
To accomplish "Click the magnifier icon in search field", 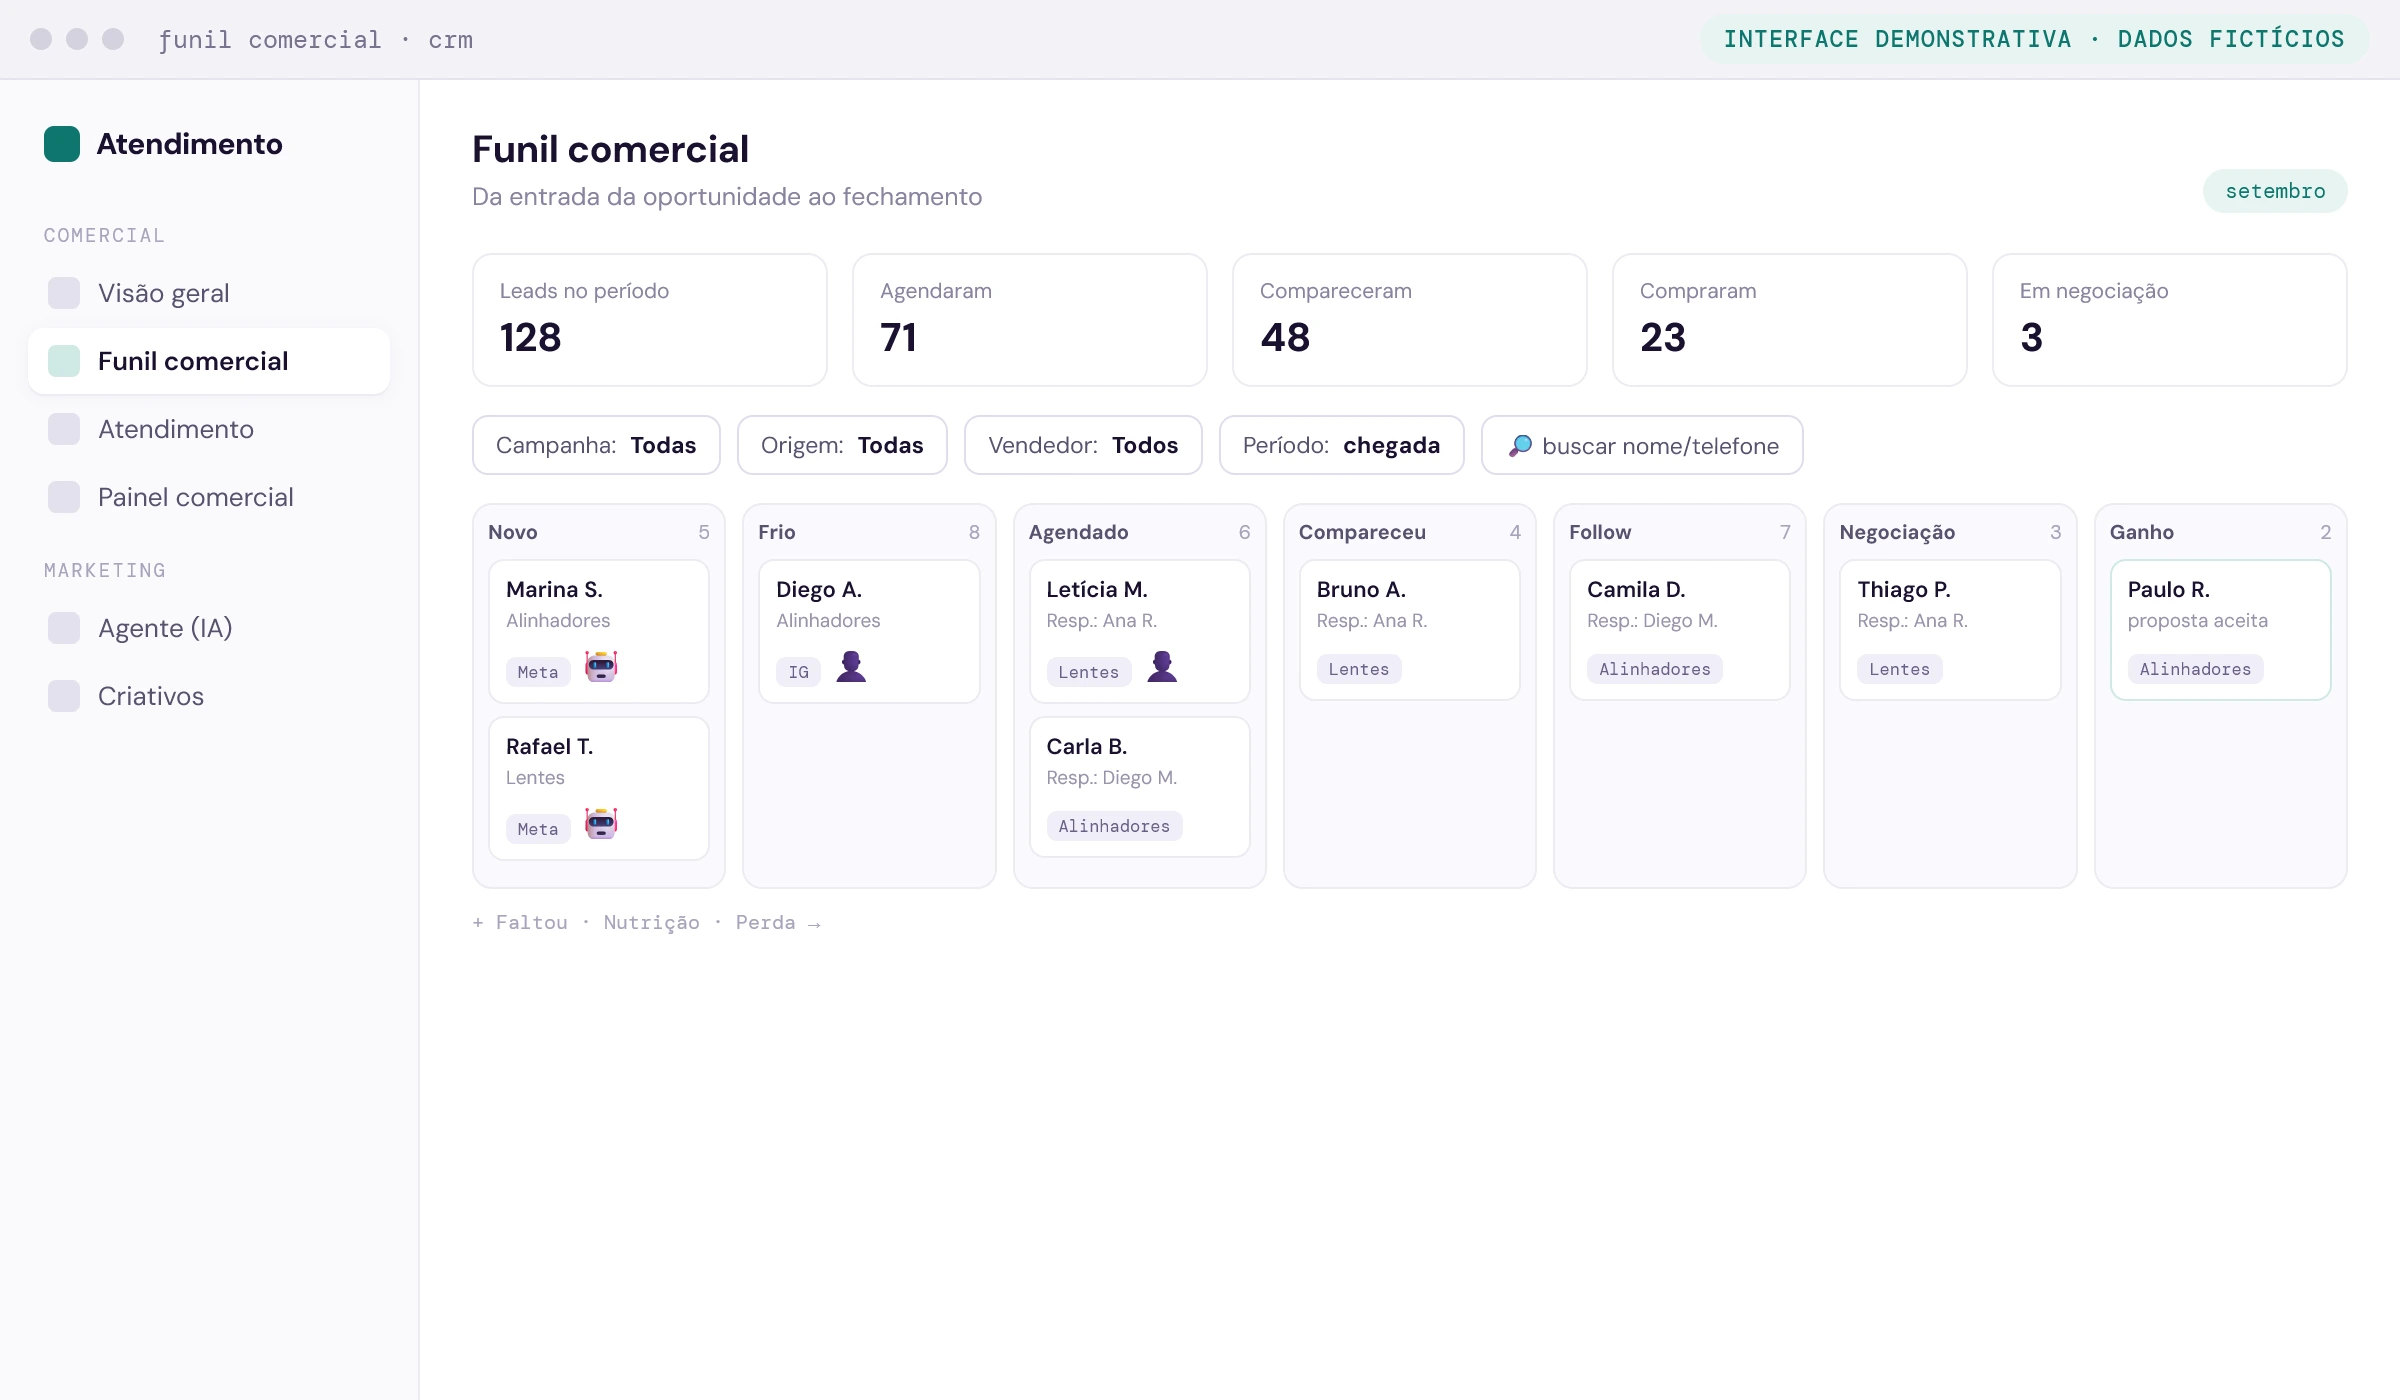I will point(1520,446).
